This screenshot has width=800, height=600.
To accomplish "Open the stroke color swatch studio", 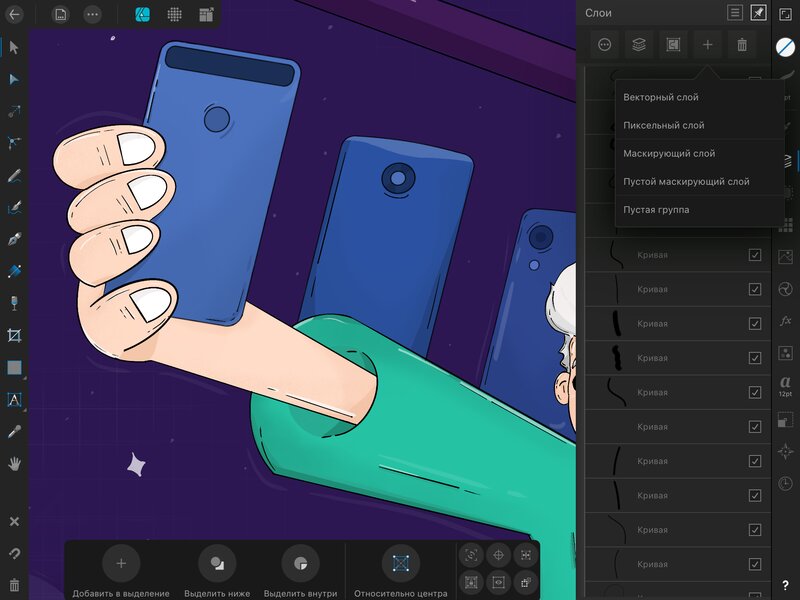I will (785, 47).
